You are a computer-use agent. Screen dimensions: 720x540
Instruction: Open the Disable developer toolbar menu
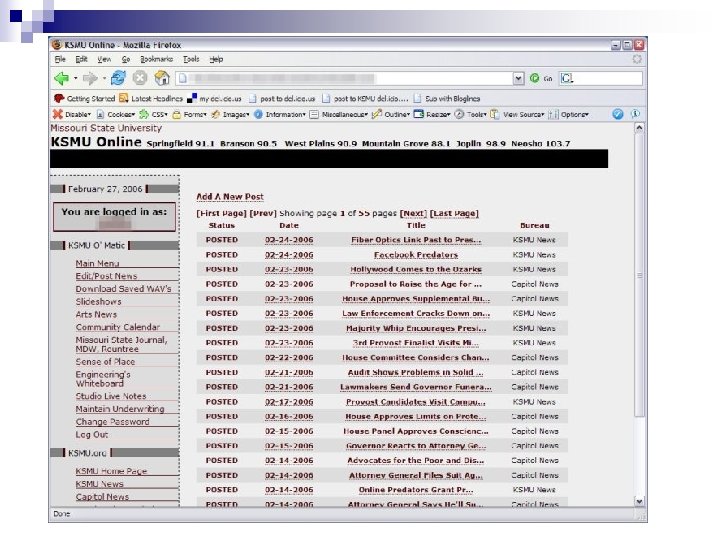pos(72,114)
